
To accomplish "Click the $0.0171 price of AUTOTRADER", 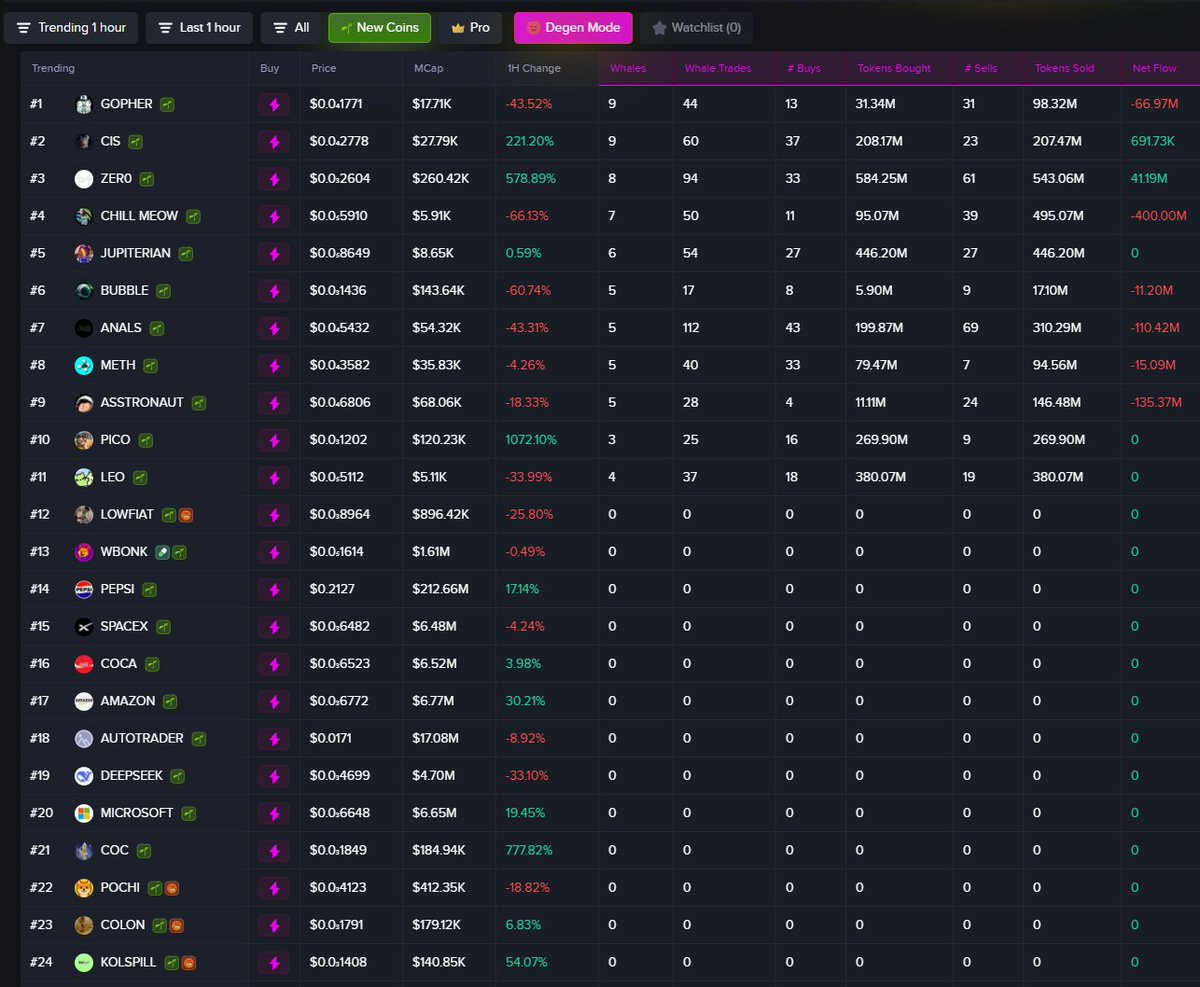I will click(331, 738).
